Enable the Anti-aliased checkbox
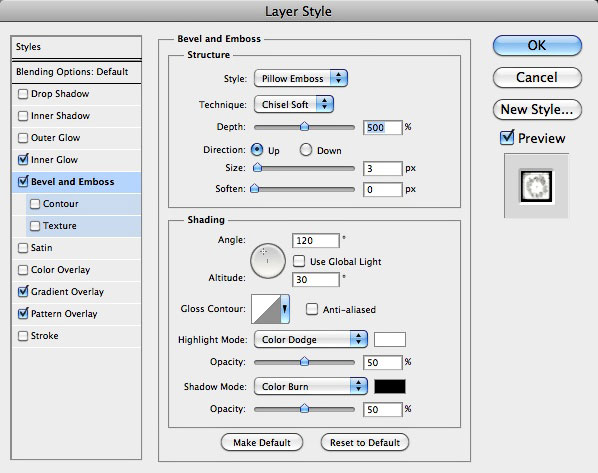The image size is (598, 473). (x=312, y=309)
